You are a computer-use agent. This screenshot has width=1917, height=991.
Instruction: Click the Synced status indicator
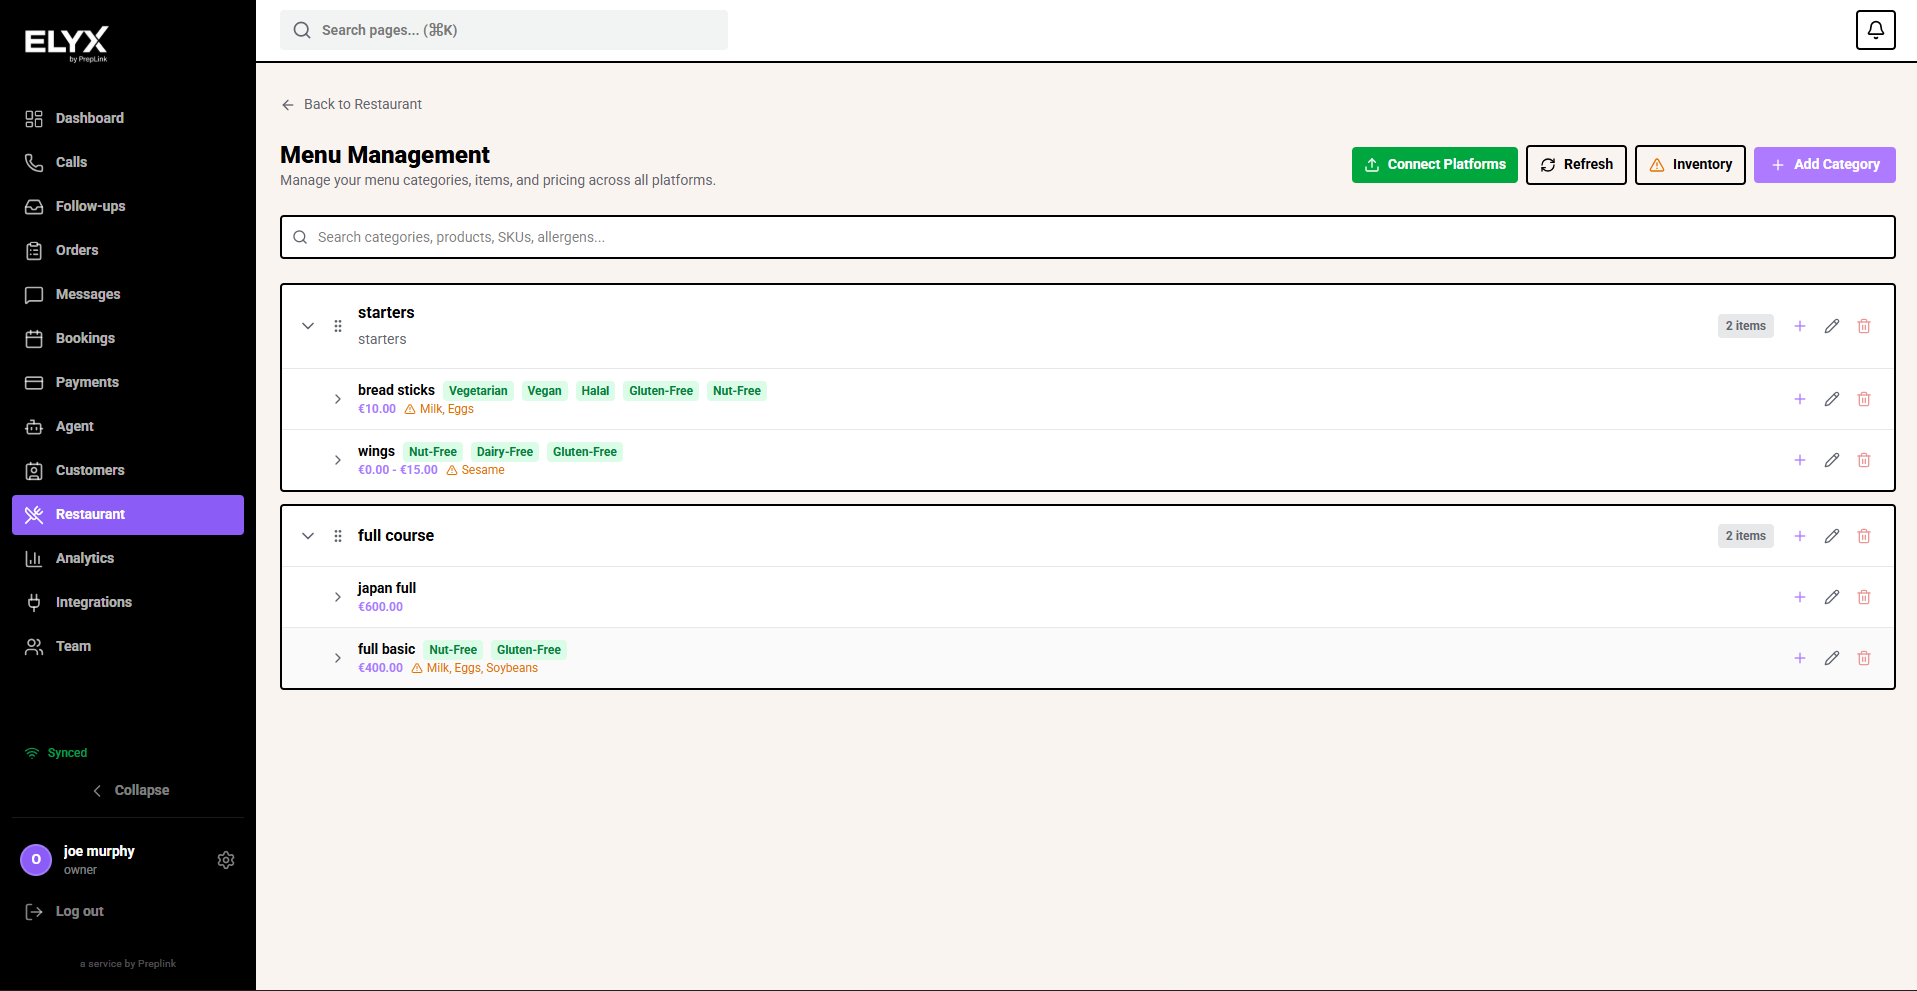56,753
